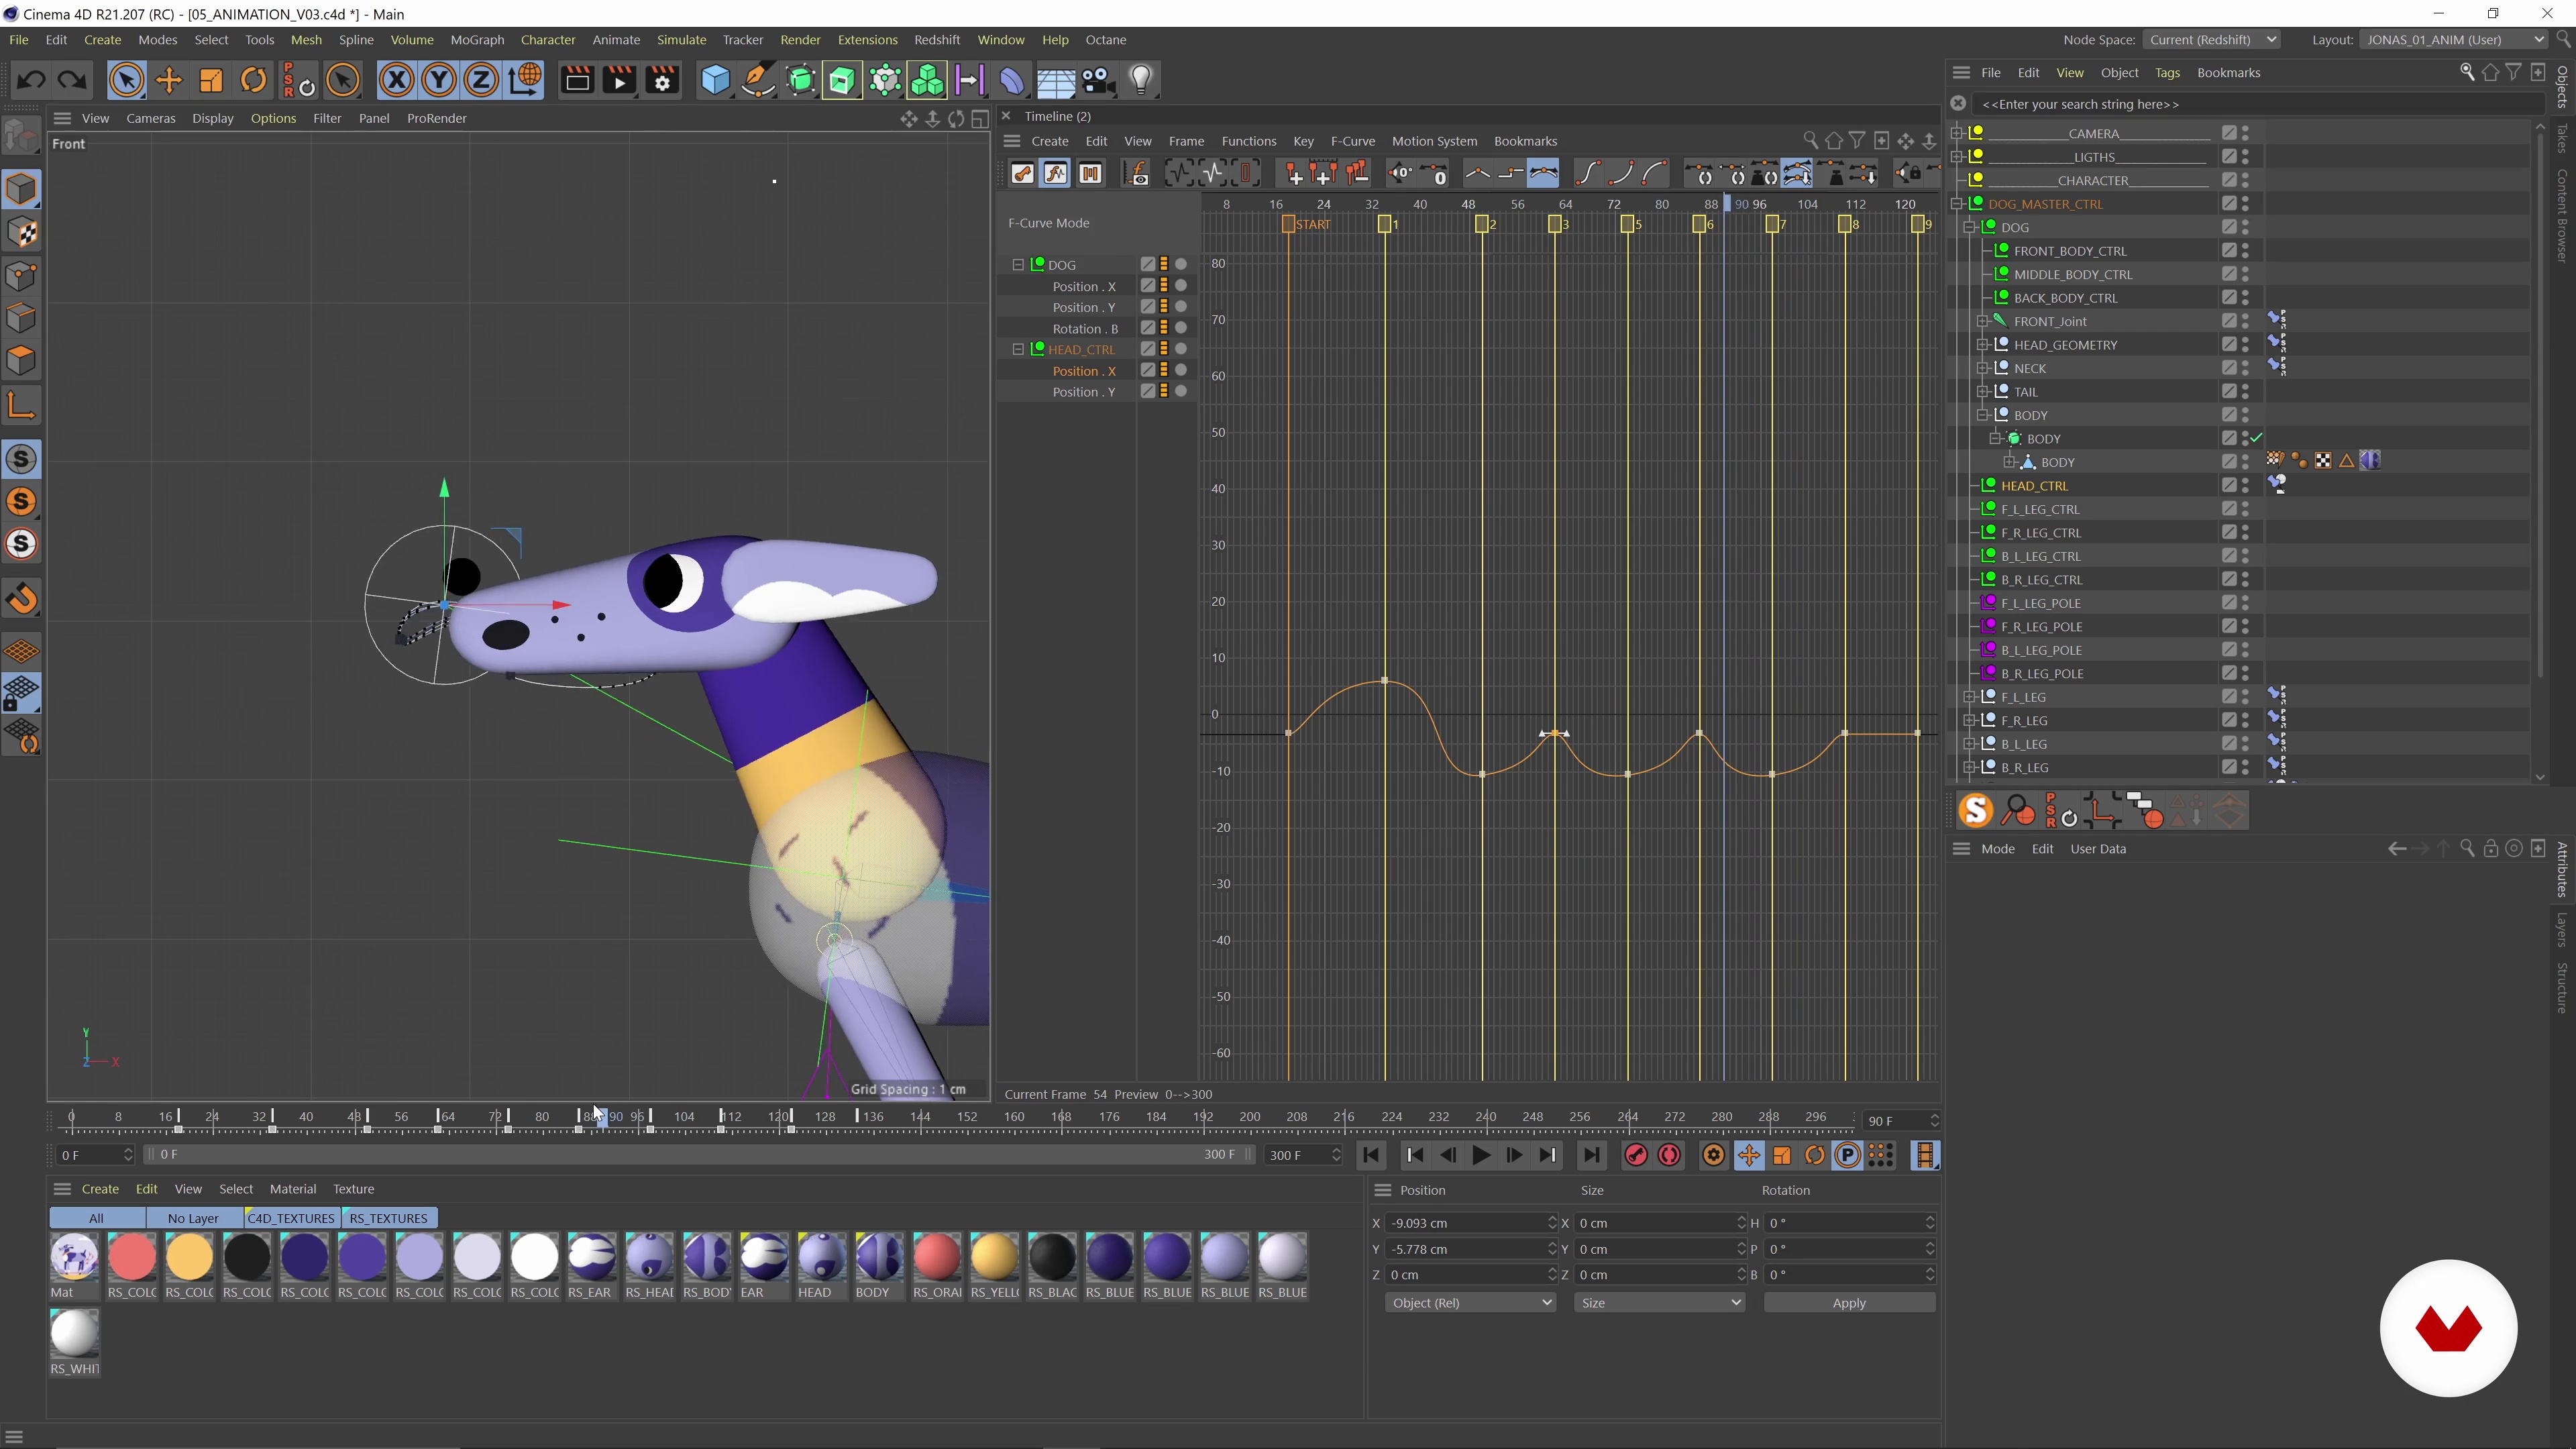2576x1449 pixels.
Task: Click the magnet Snap icon in sidebar
Action: pyautogui.click(x=22, y=599)
